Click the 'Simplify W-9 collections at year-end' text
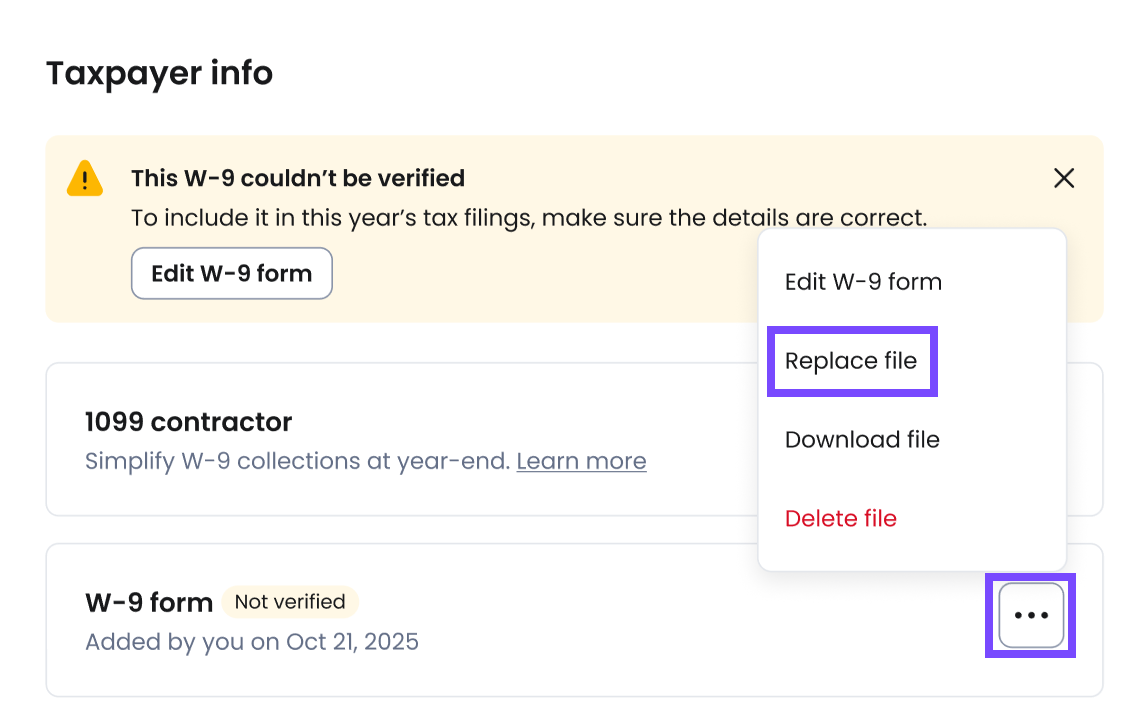This screenshot has height=724, width=1146. pyautogui.click(x=298, y=461)
